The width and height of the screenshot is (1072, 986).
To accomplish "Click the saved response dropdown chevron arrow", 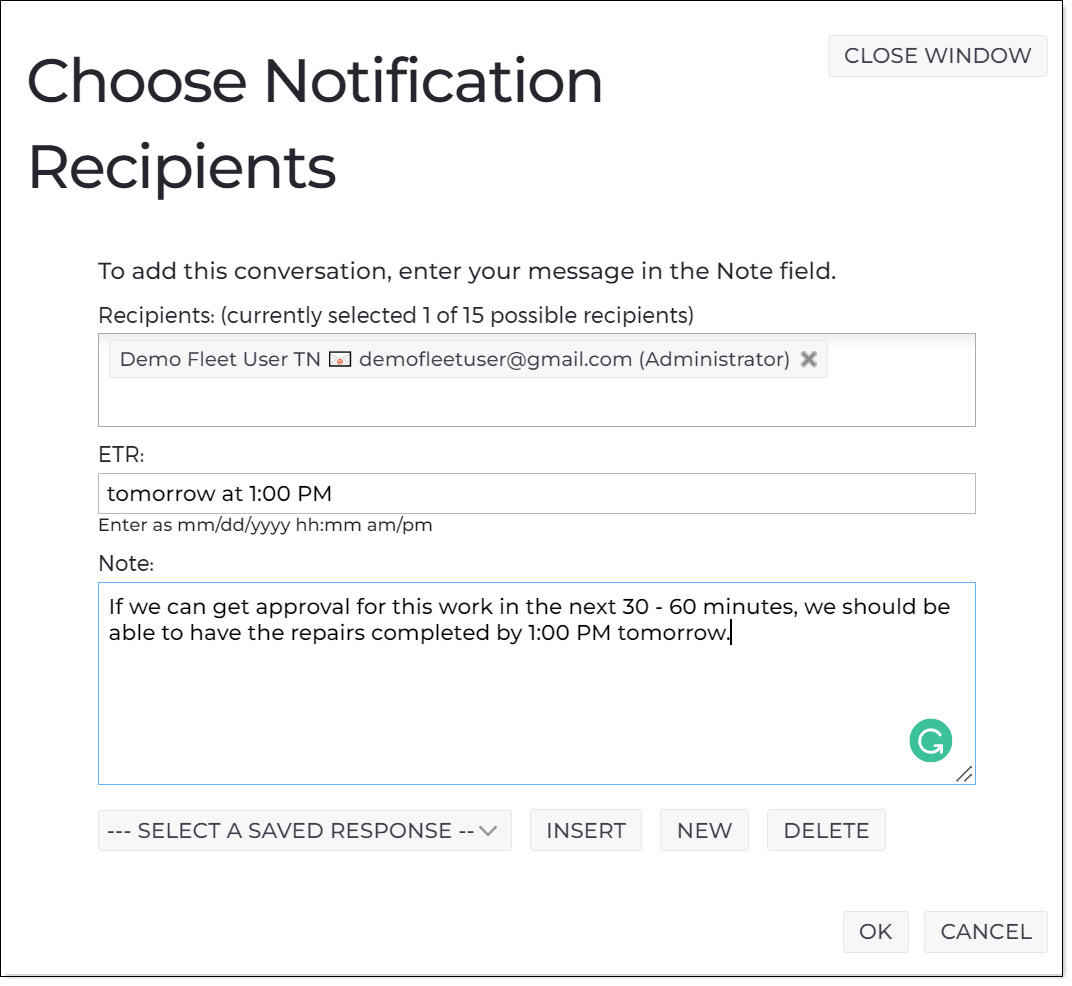I will (x=488, y=831).
